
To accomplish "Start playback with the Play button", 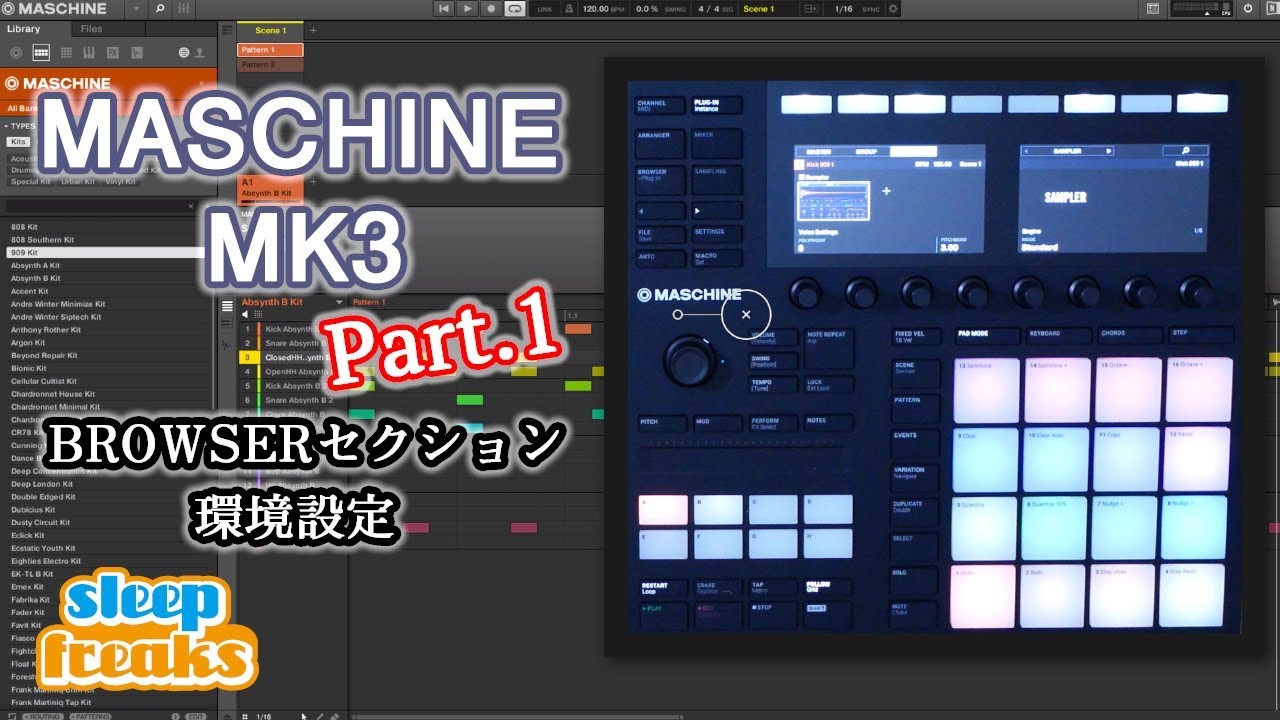I will tap(468, 9).
